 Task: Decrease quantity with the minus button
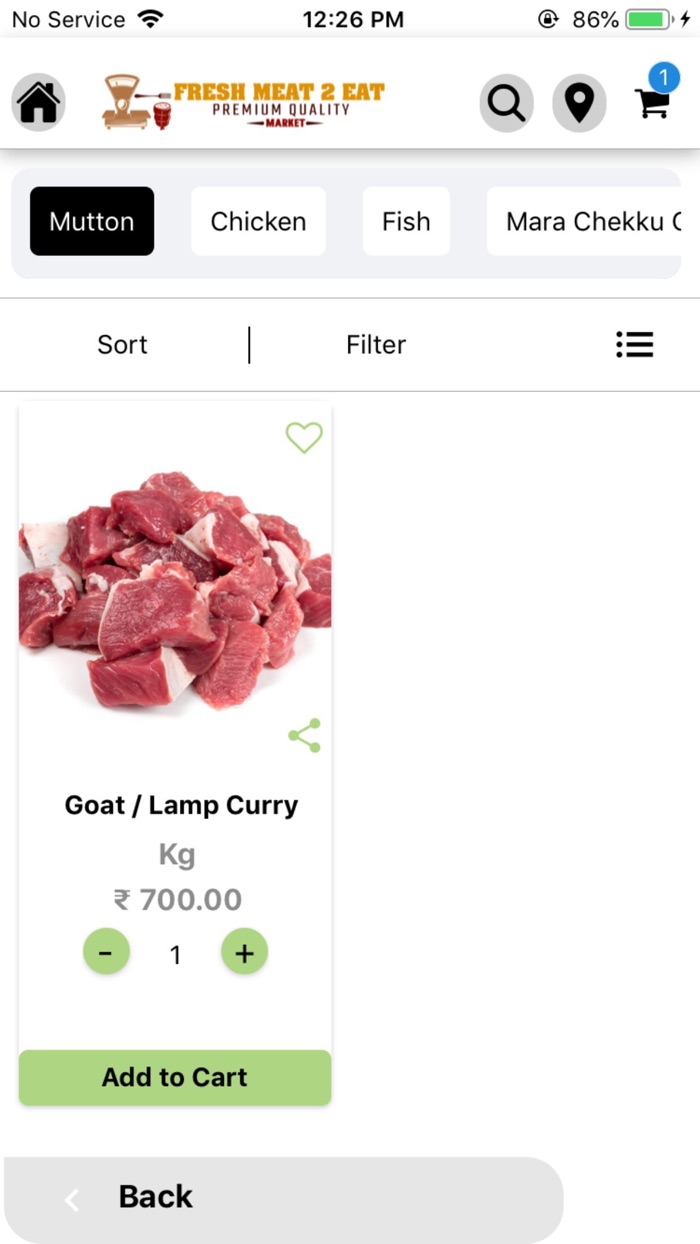click(107, 952)
